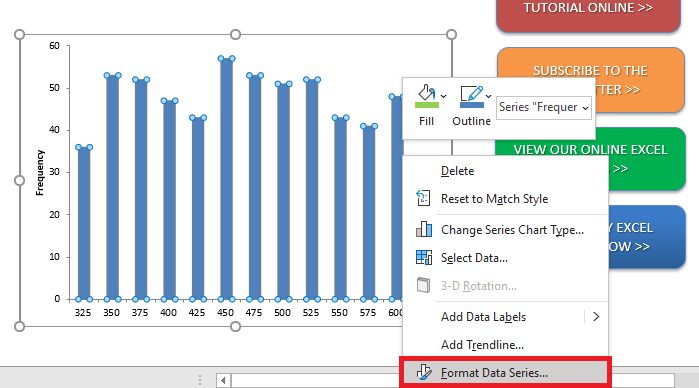Click the blue EXCEL button
699x388 pixels.
pyautogui.click(x=647, y=237)
